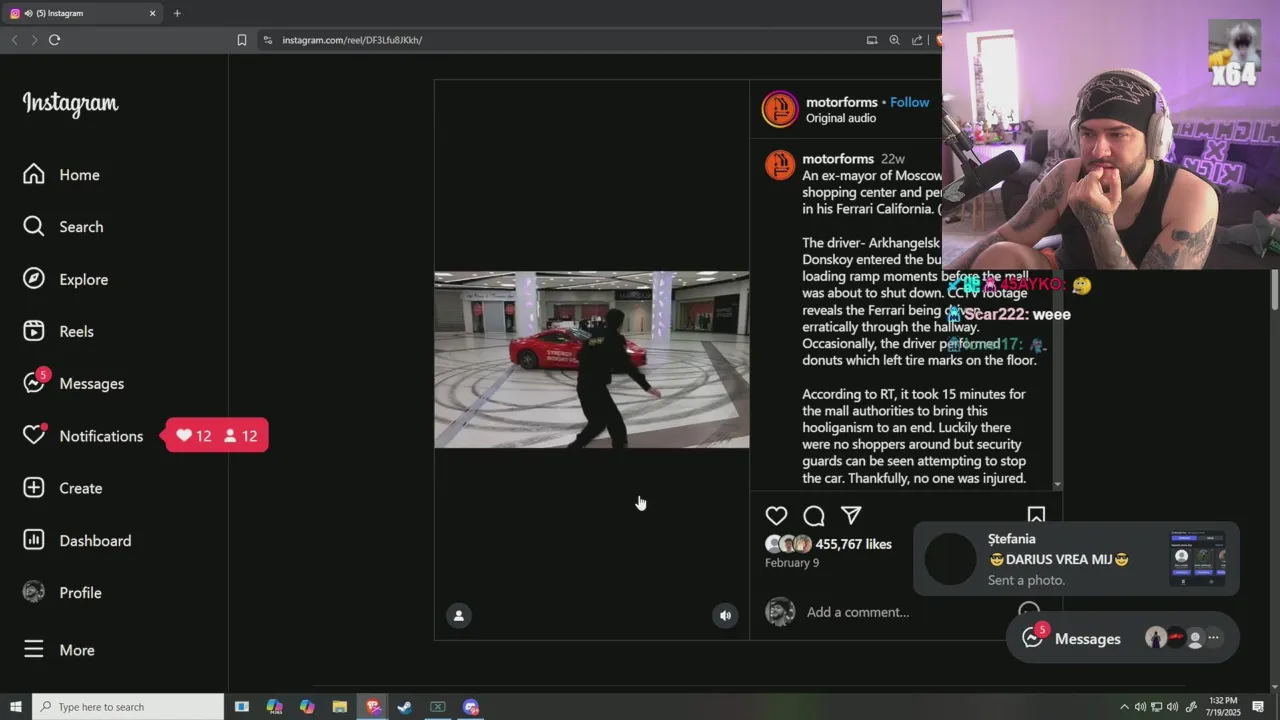Viewport: 1280px width, 720px height.
Task: Expand the More hamburger menu
Action: point(34,650)
